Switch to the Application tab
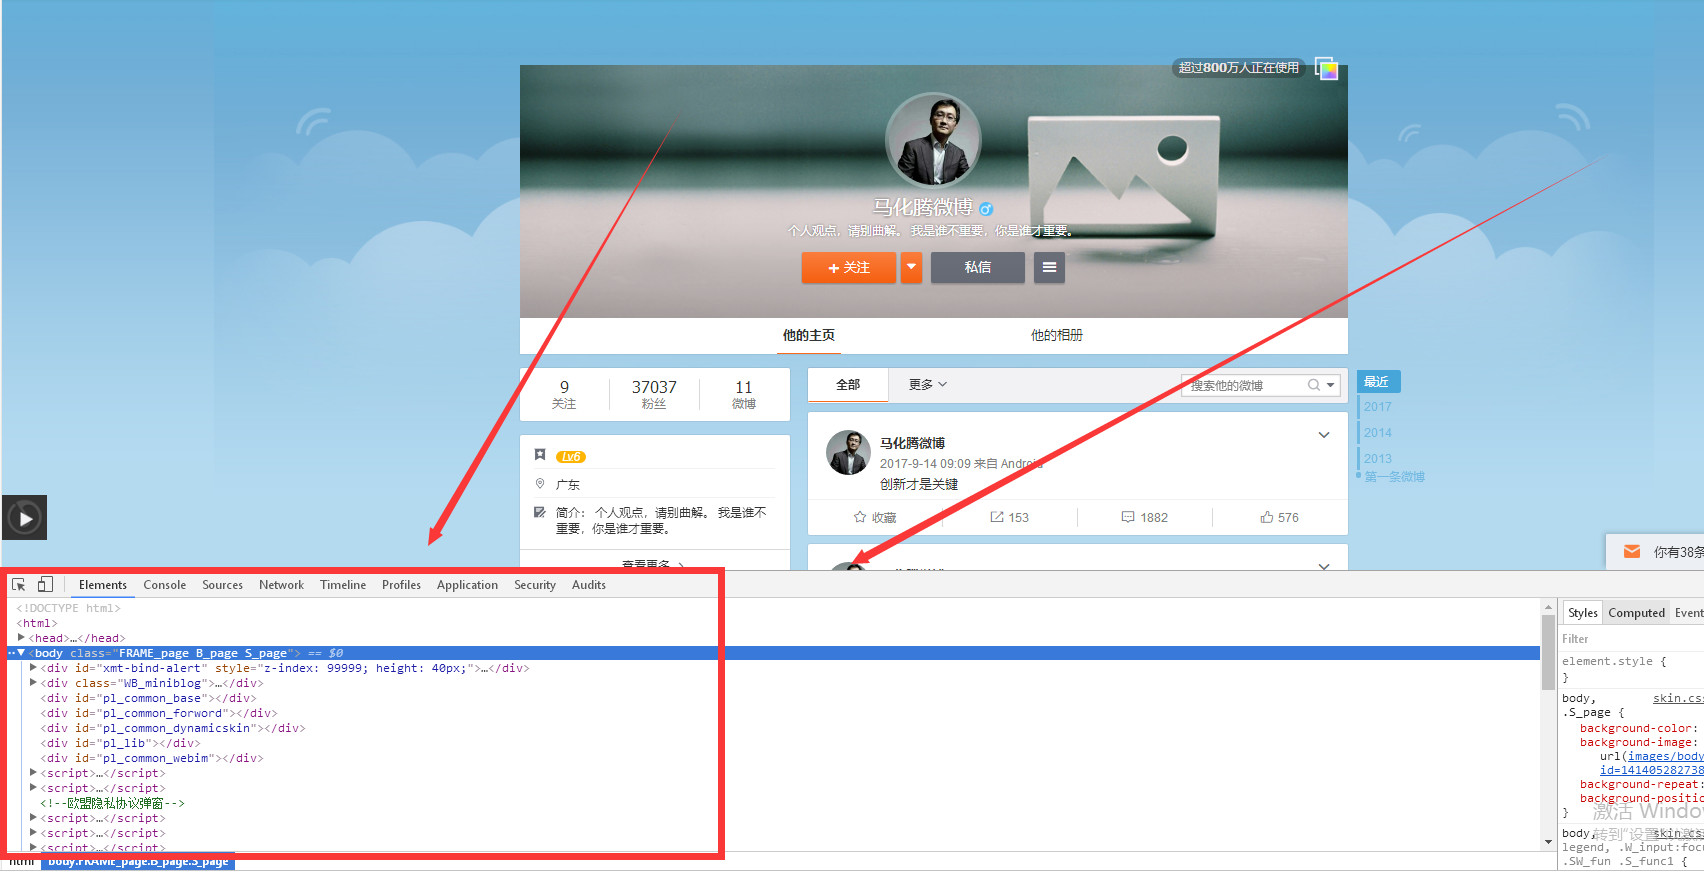Viewport: 1704px width, 873px height. (467, 585)
